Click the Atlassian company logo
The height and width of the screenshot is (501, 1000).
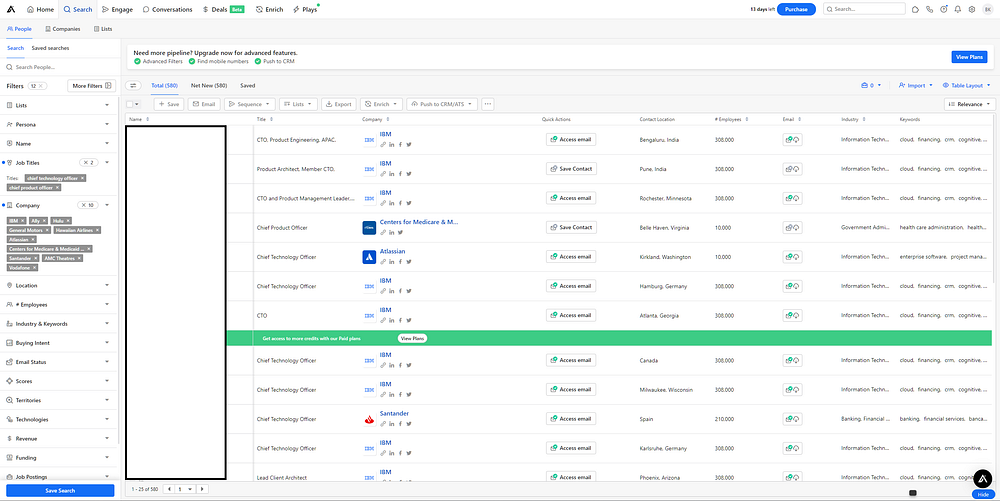(369, 257)
